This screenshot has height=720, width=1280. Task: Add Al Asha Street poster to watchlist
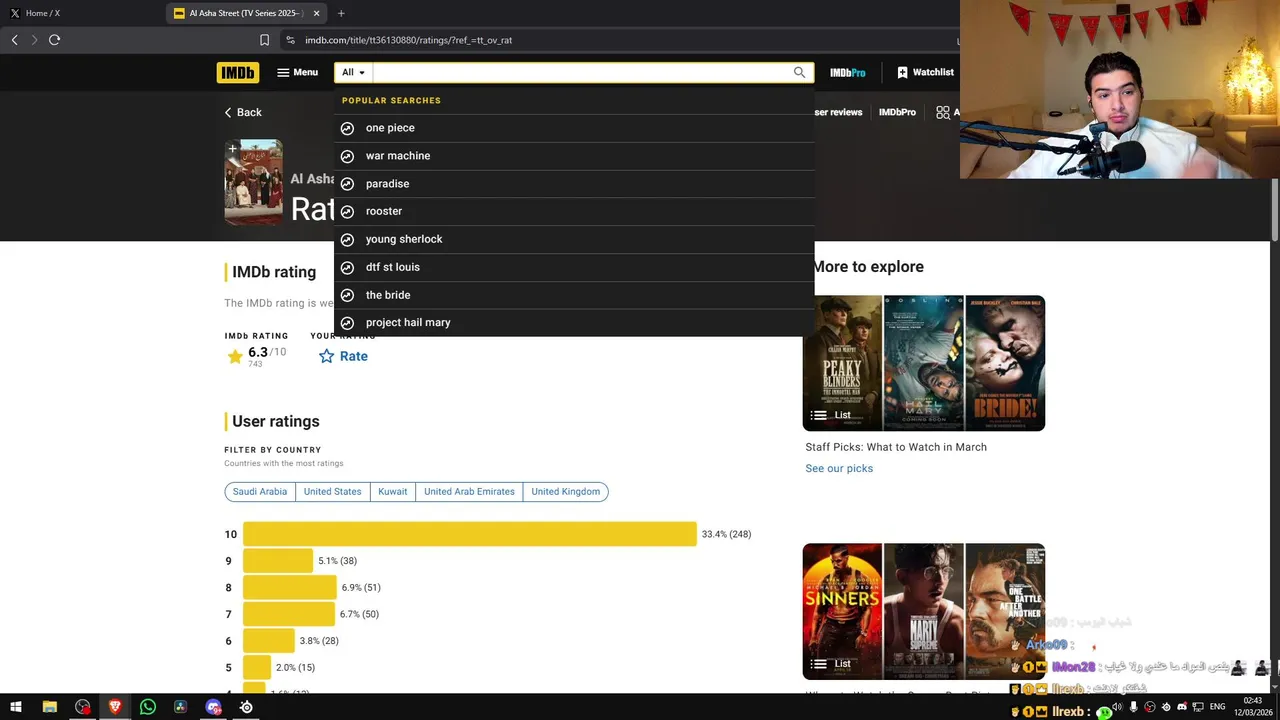(232, 149)
